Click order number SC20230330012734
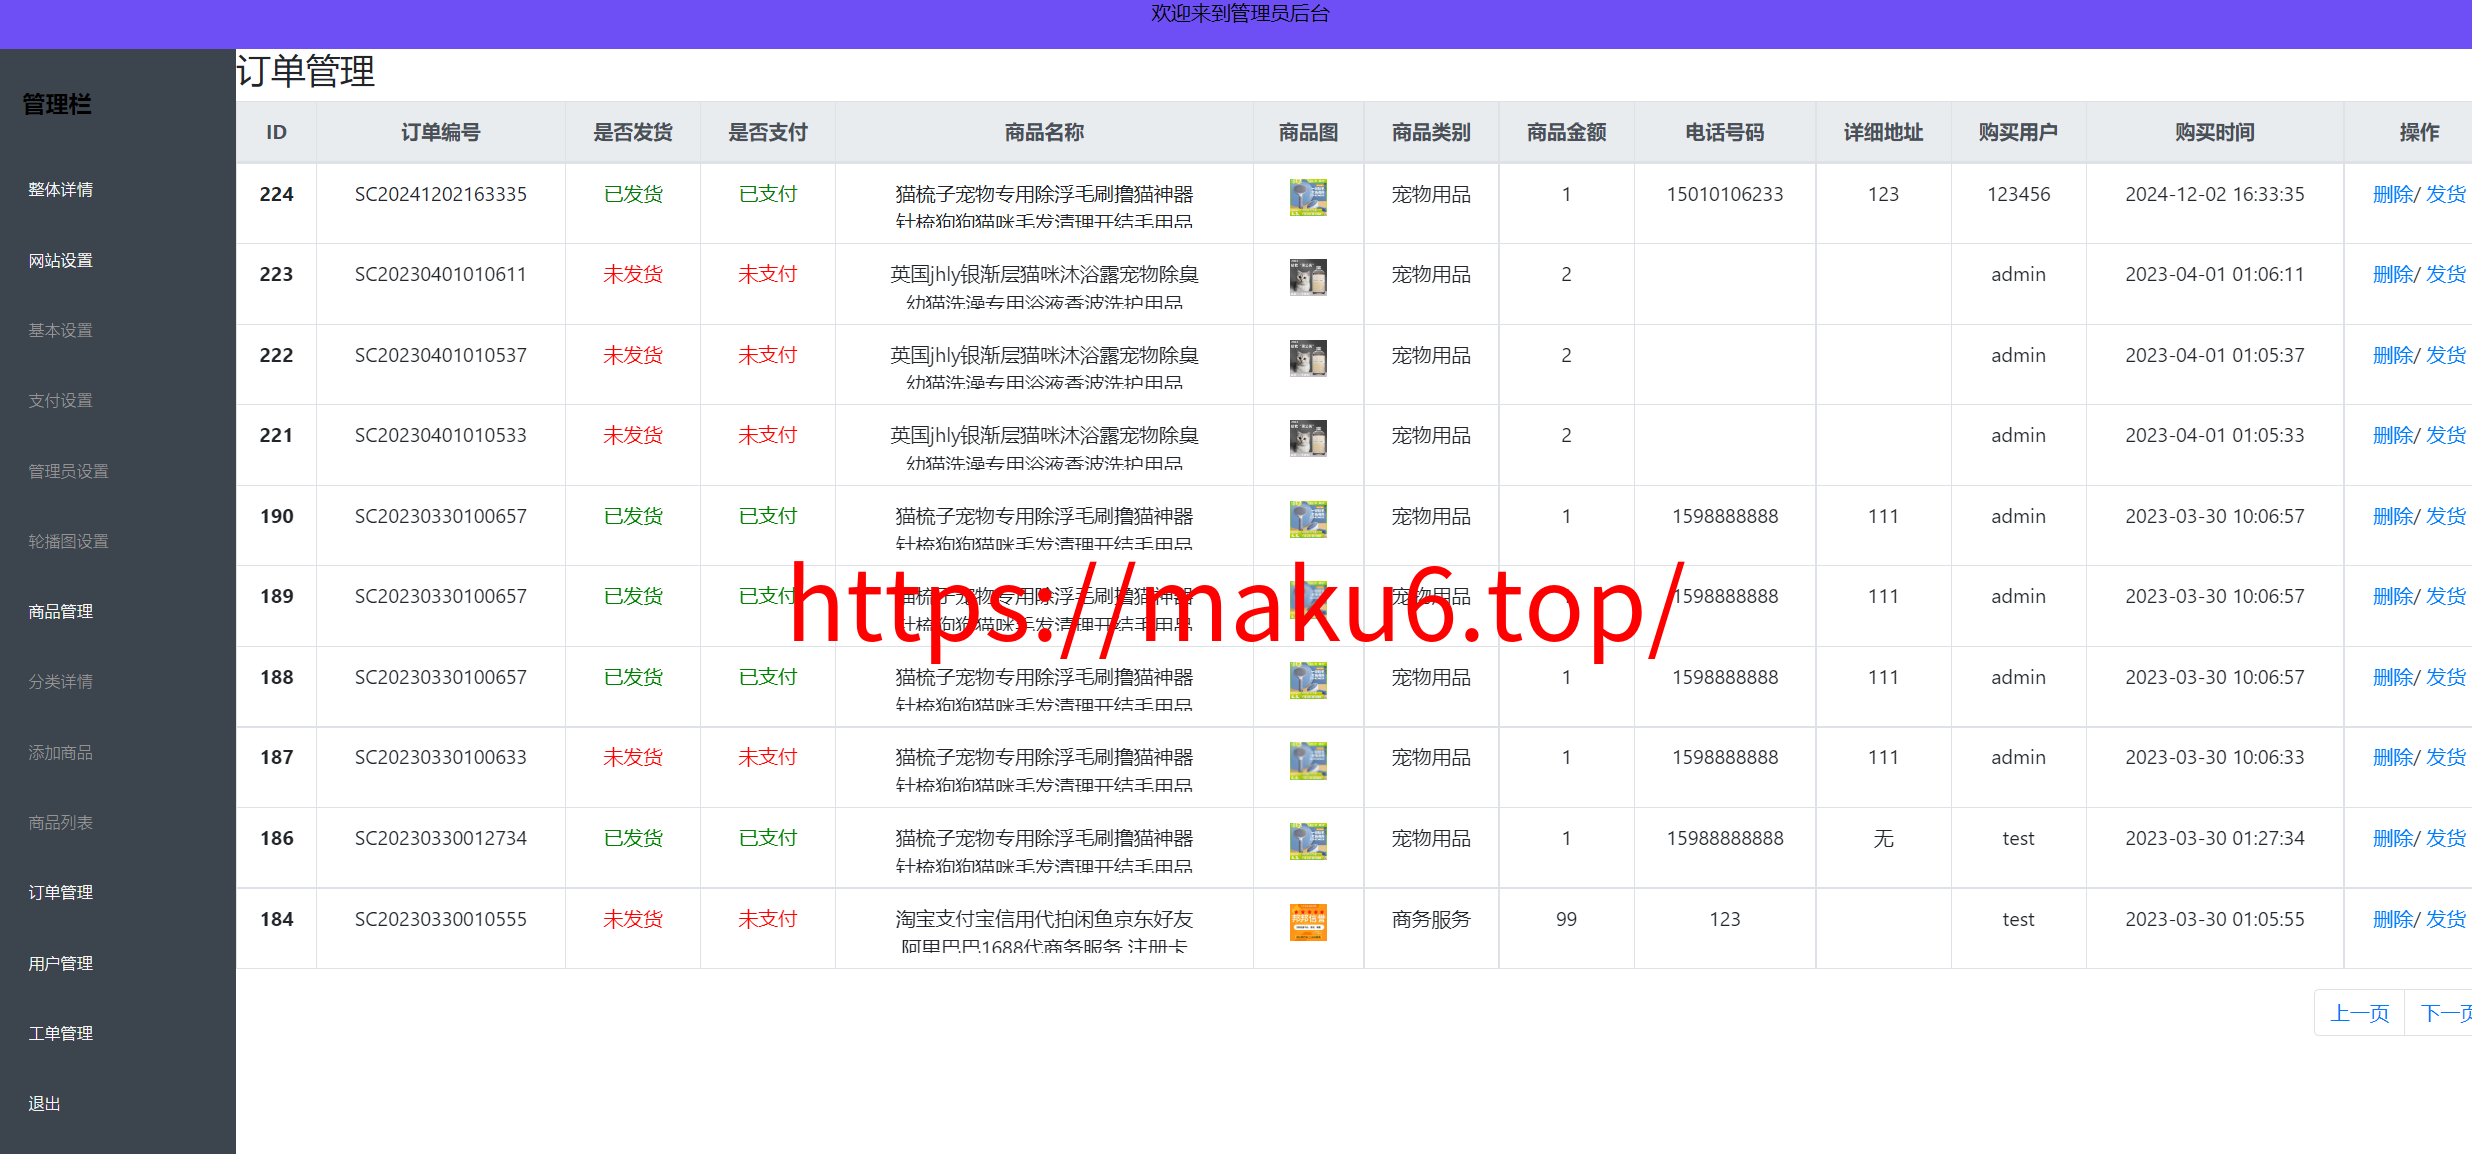This screenshot has height=1154, width=2472. click(440, 838)
